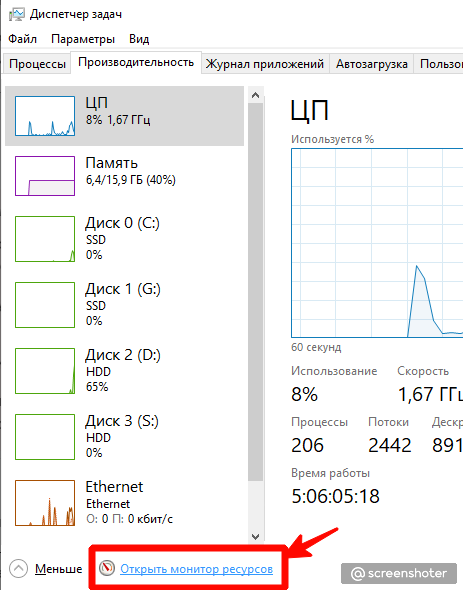Open Диск 0 (C:) SSD performance item
The width and height of the screenshot is (463, 590).
(x=124, y=239)
